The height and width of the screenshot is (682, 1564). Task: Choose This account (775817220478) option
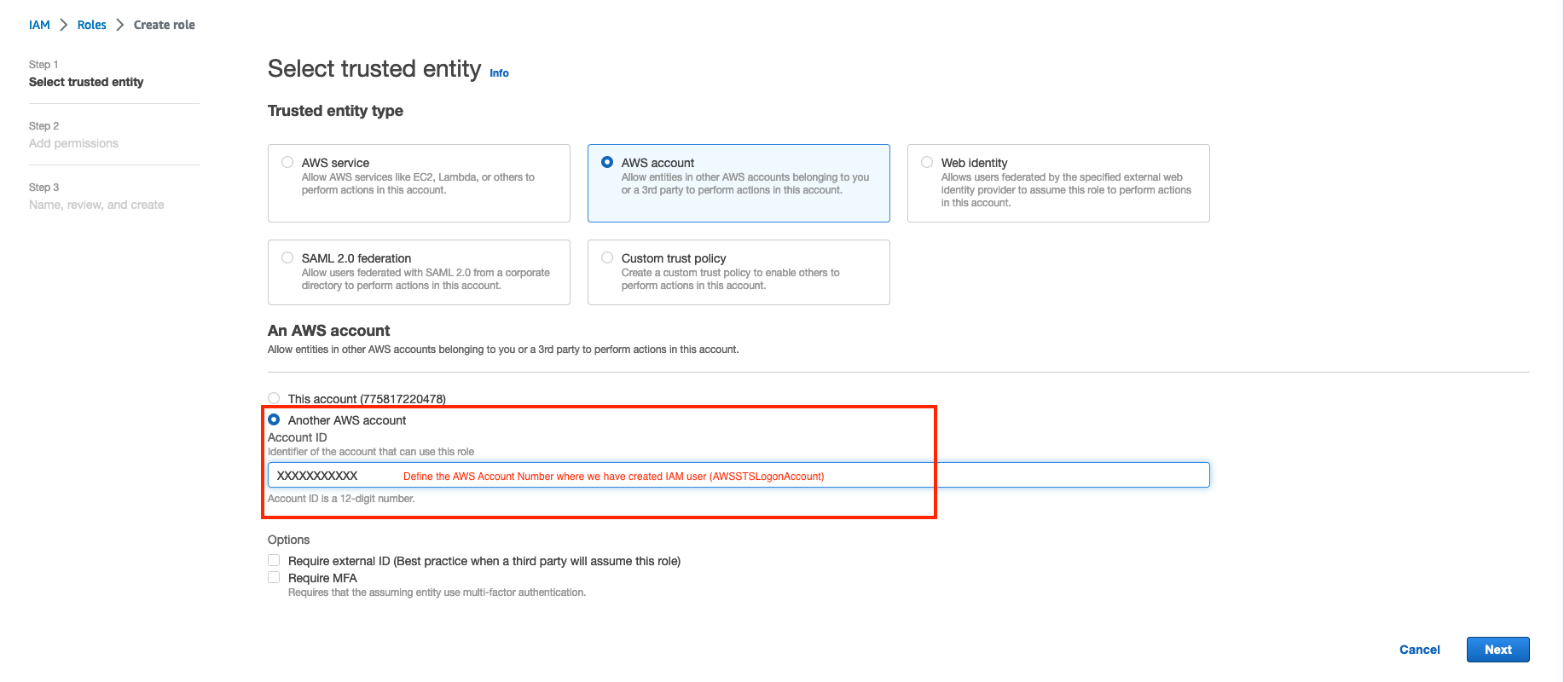(274, 398)
